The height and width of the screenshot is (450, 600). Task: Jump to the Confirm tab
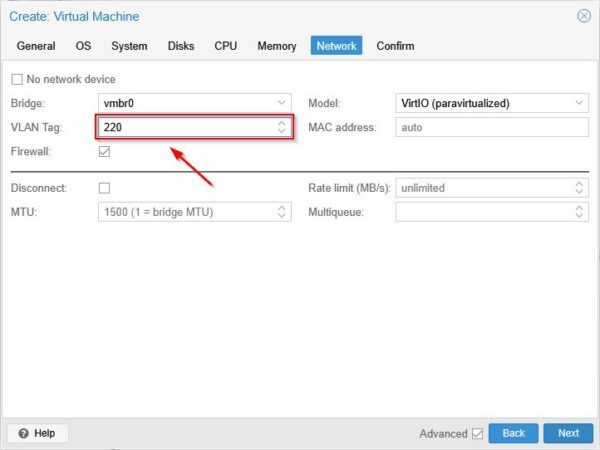click(x=395, y=46)
